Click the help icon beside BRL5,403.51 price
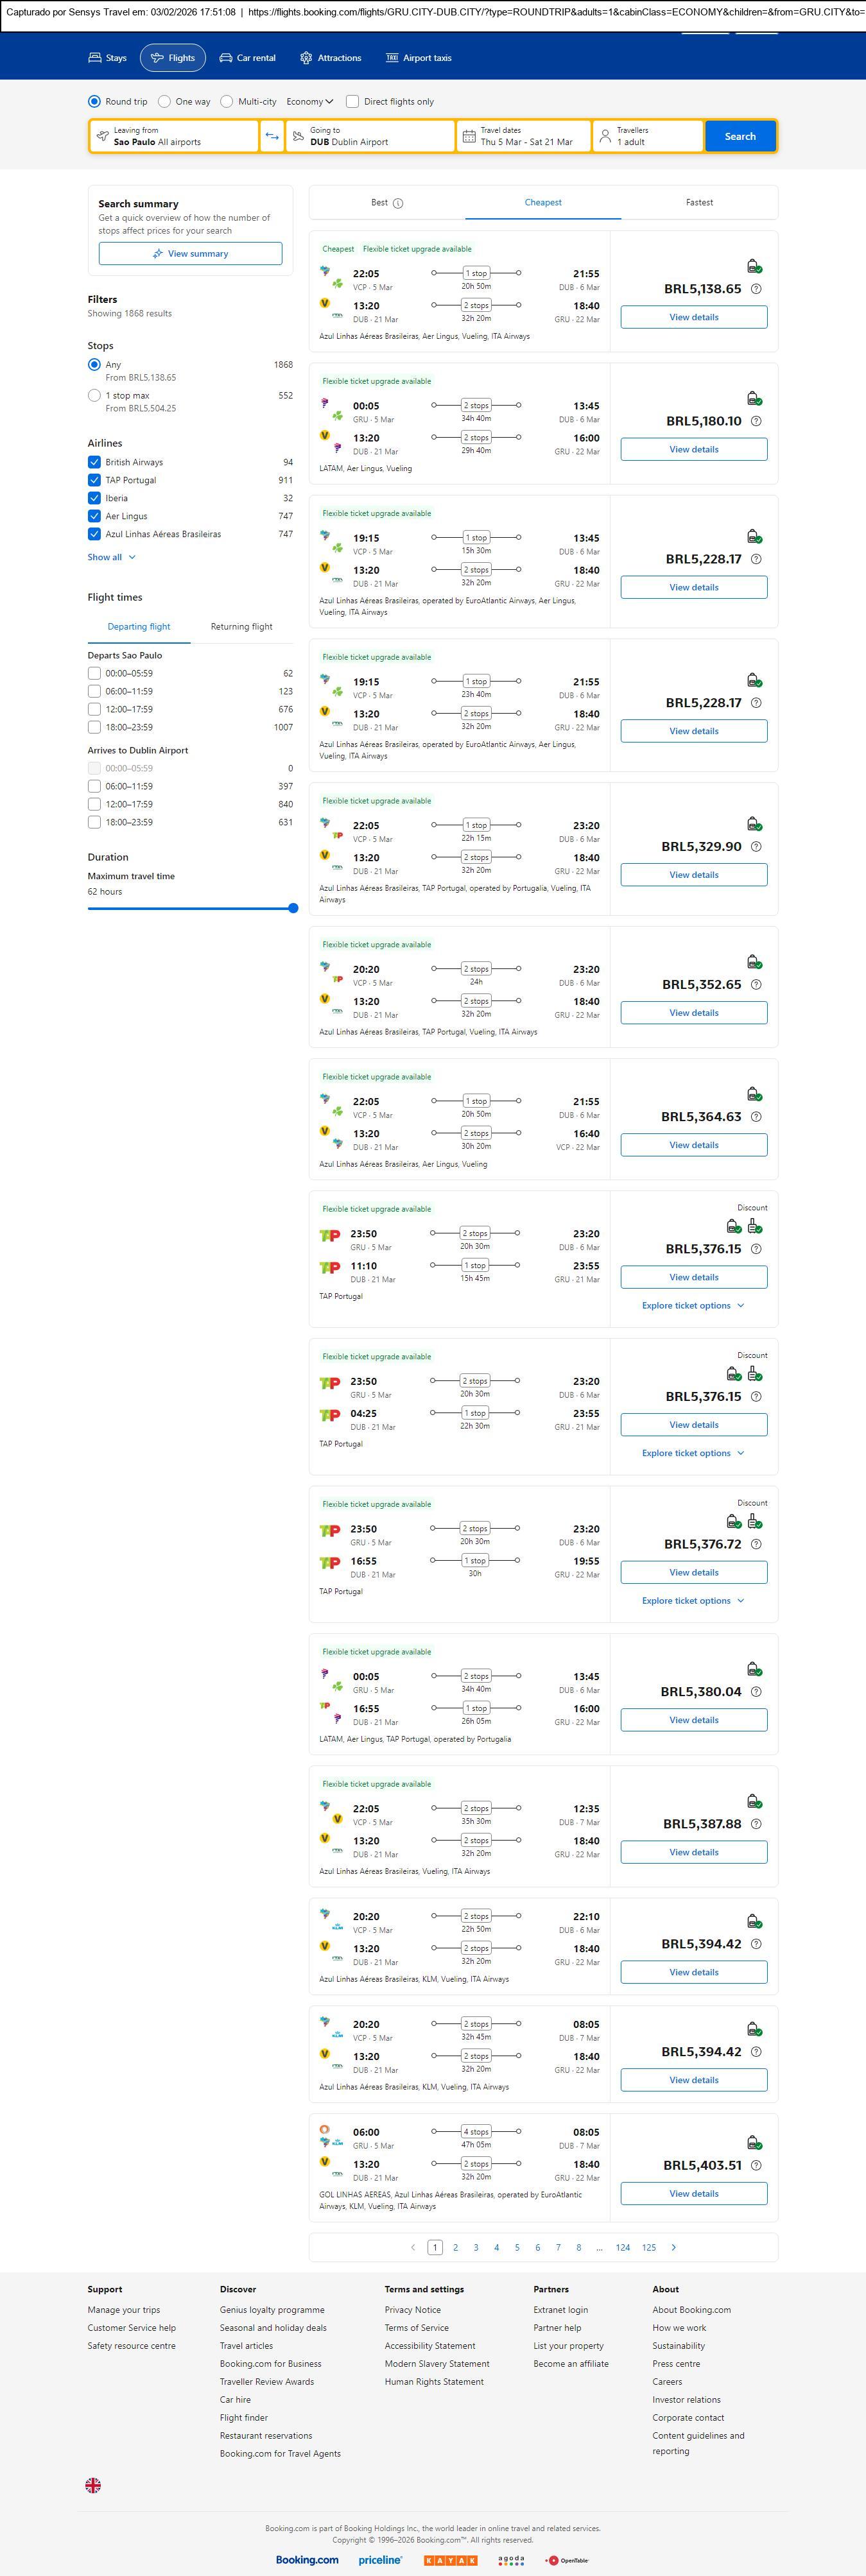This screenshot has height=2576, width=866. click(756, 2165)
